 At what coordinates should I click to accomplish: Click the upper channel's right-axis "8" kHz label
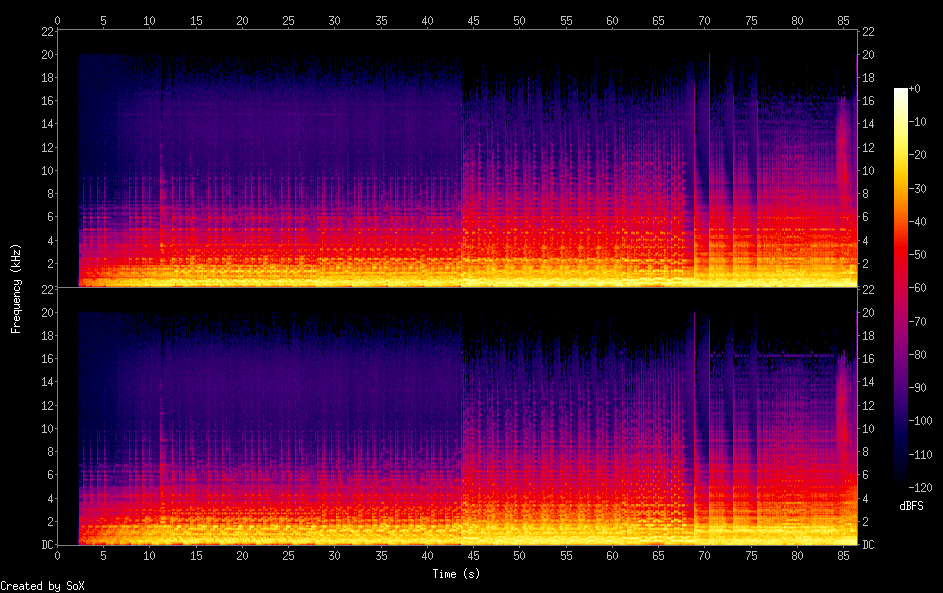point(865,194)
